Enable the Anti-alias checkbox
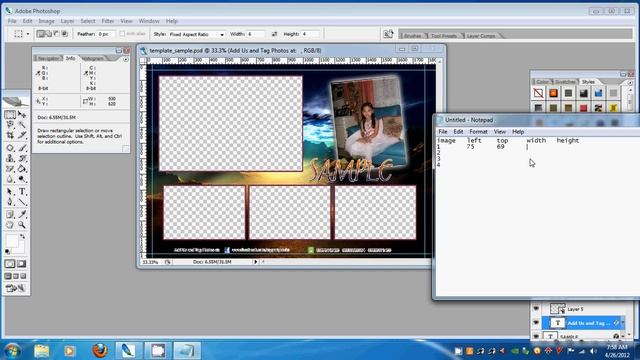 [x=122, y=34]
